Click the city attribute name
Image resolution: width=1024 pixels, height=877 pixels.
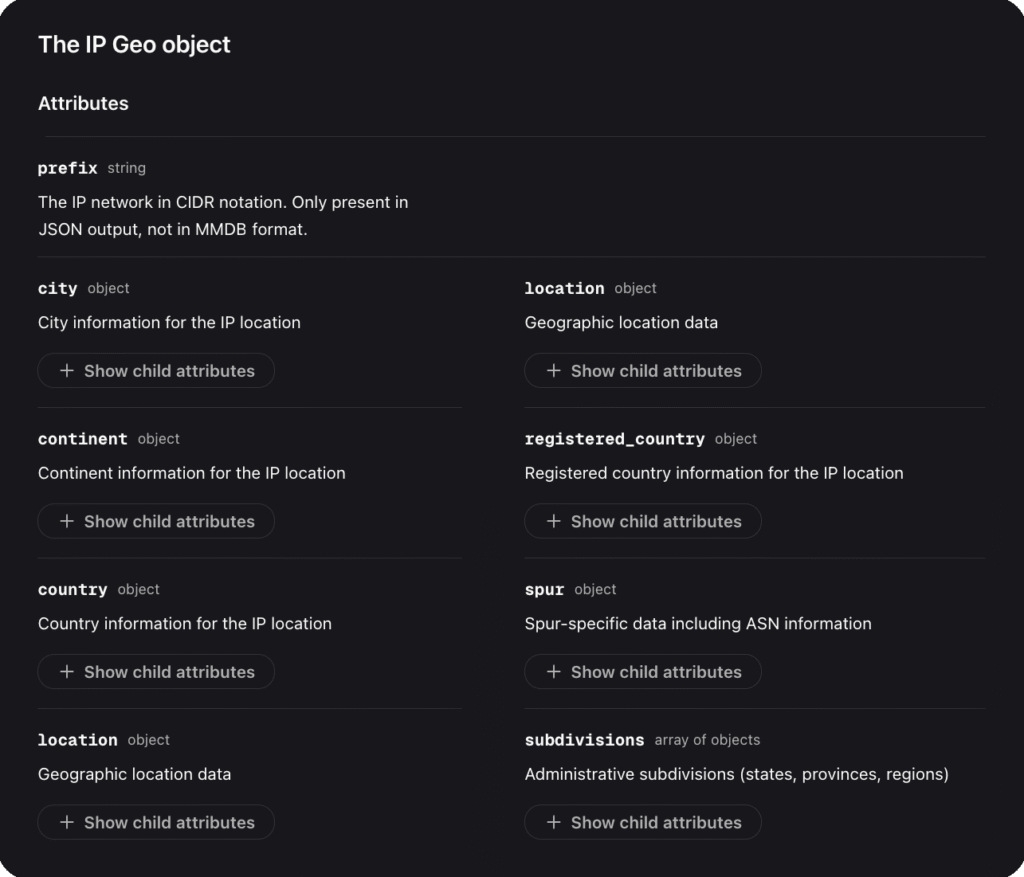(x=57, y=288)
